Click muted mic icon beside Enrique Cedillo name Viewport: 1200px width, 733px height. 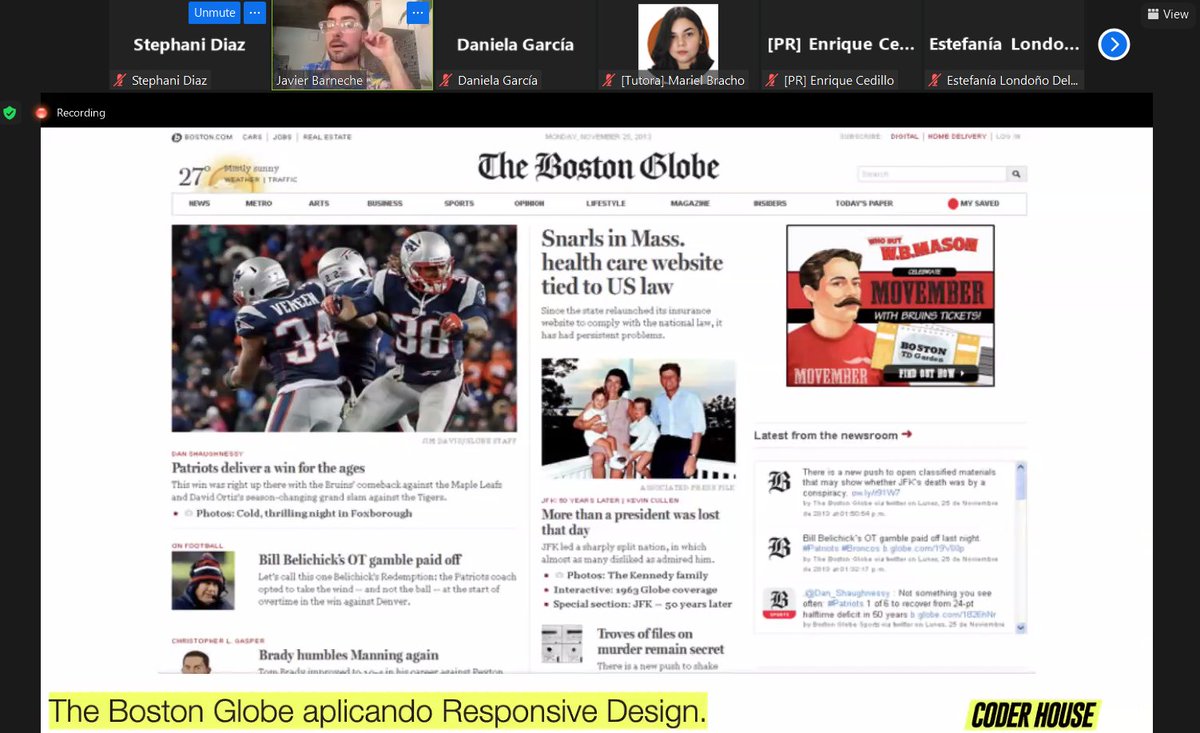point(773,81)
